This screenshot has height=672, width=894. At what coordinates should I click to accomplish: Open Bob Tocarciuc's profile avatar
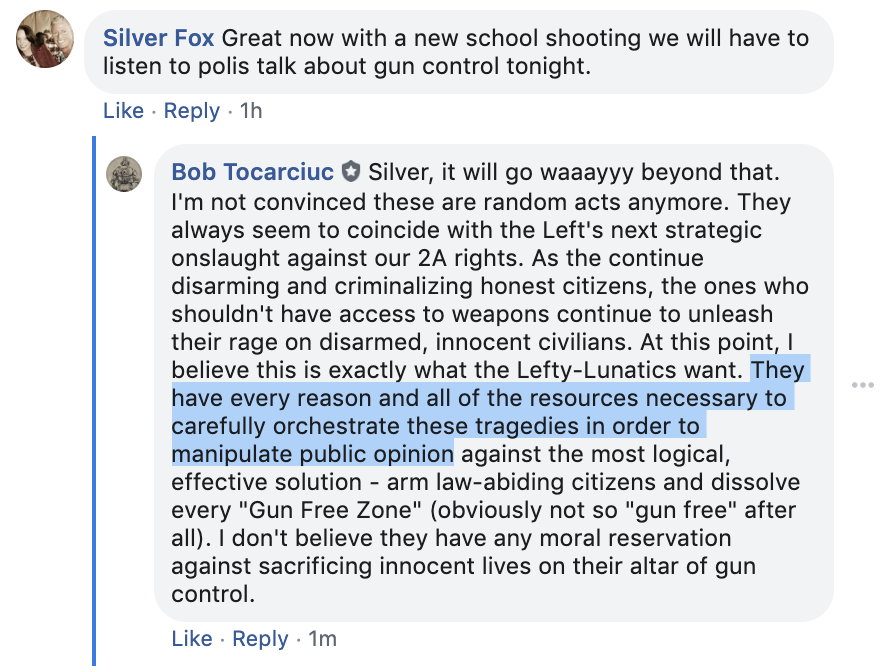[125, 174]
